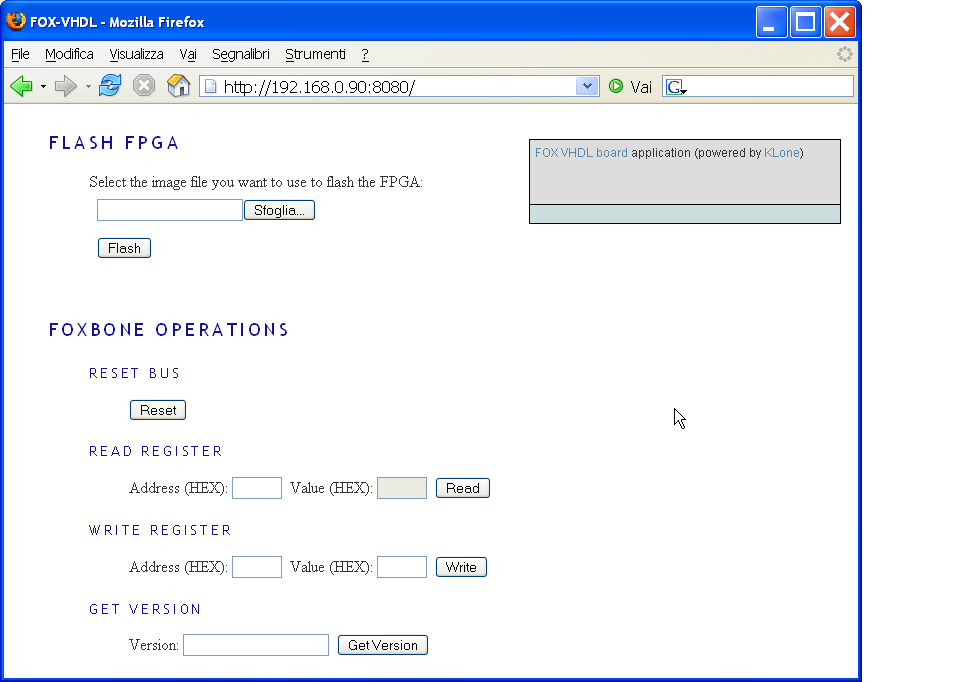Click the Read button

pos(463,488)
